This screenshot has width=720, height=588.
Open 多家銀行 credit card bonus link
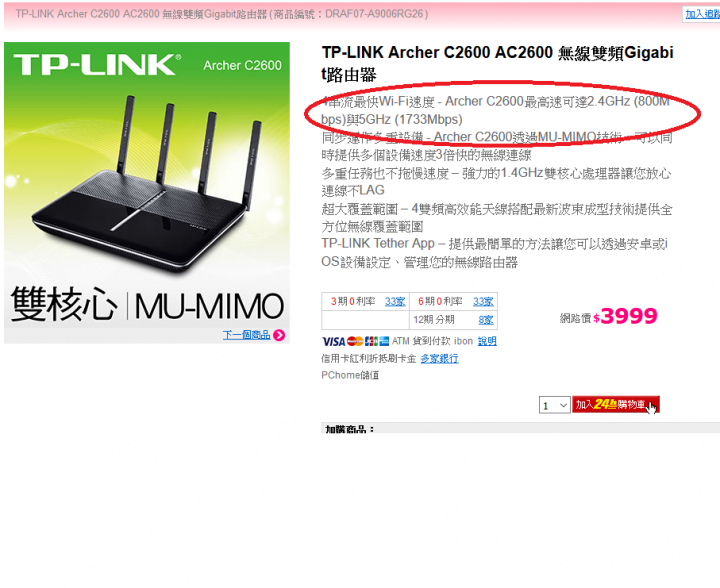click(x=439, y=358)
